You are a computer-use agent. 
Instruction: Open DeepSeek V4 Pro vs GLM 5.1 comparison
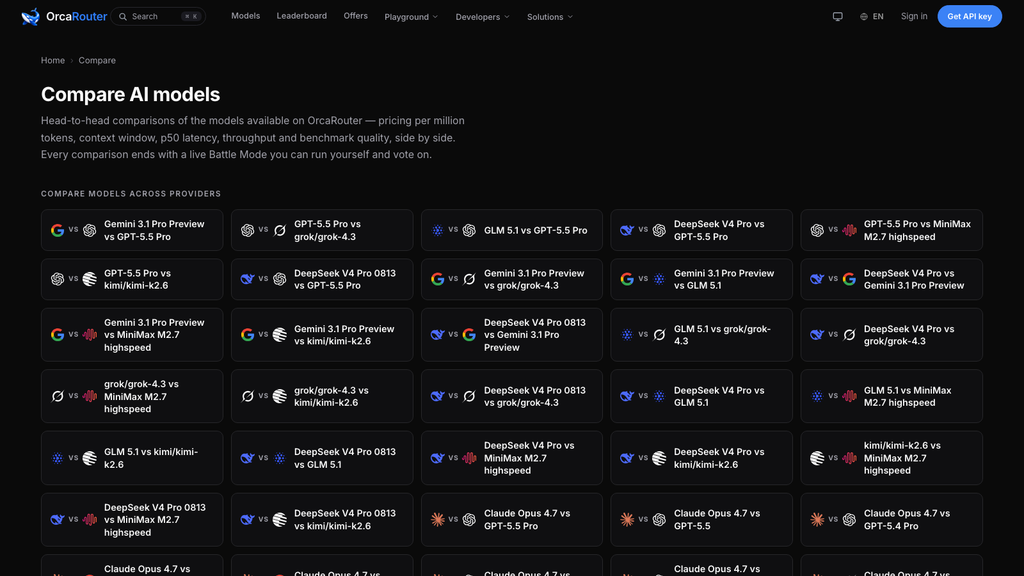(701, 396)
